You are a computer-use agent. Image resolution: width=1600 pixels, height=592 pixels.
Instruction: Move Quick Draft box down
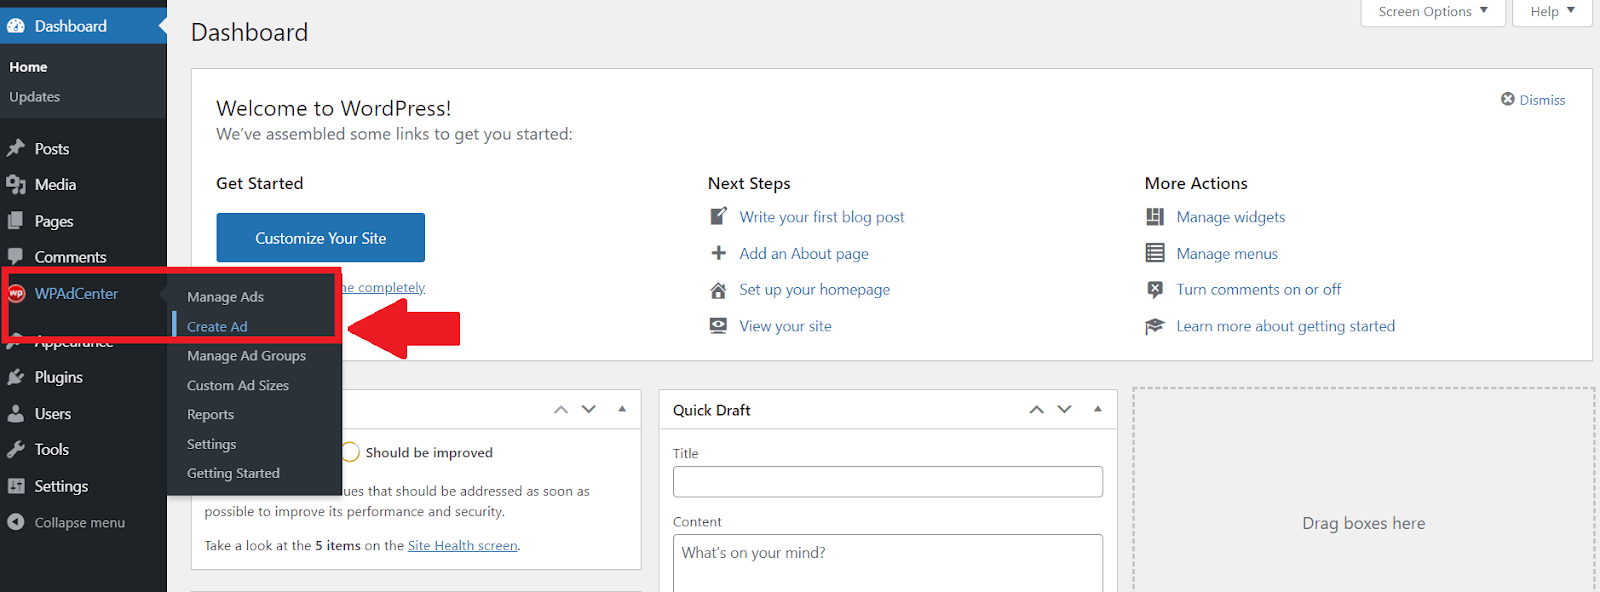point(1065,409)
